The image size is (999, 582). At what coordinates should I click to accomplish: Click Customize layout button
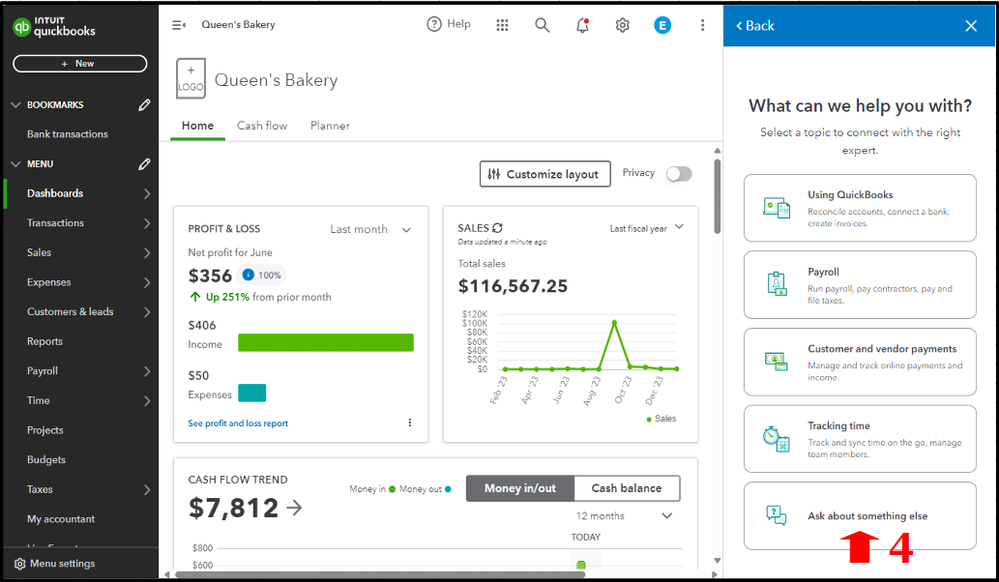(x=545, y=174)
